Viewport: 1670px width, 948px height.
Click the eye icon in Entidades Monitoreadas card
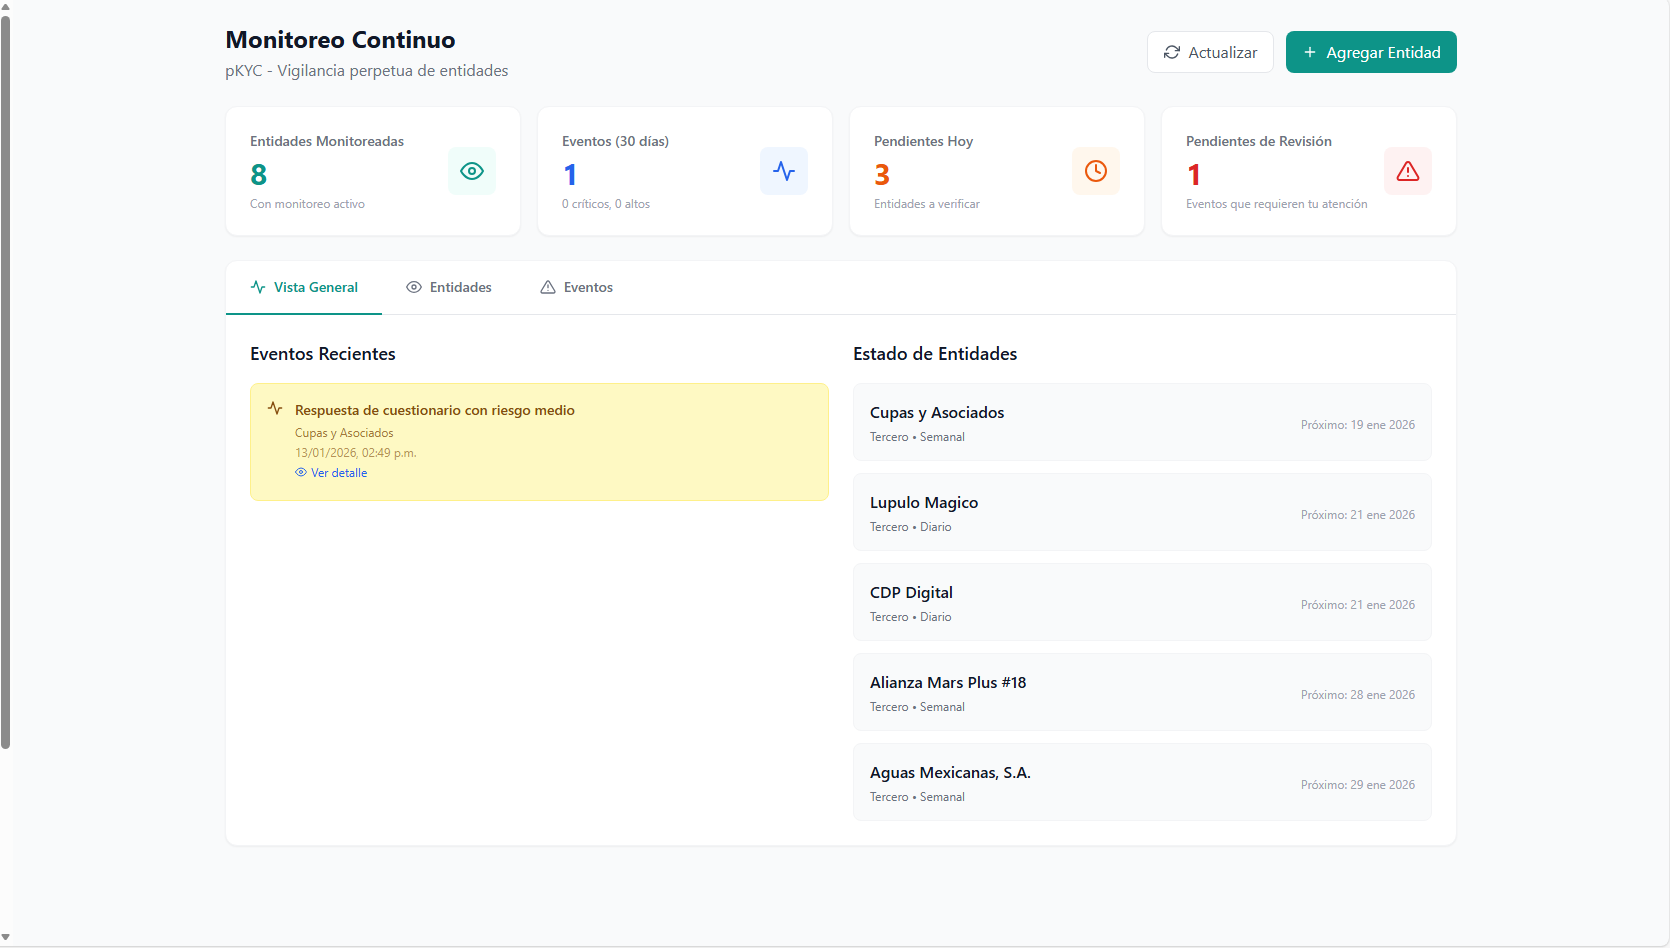472,171
